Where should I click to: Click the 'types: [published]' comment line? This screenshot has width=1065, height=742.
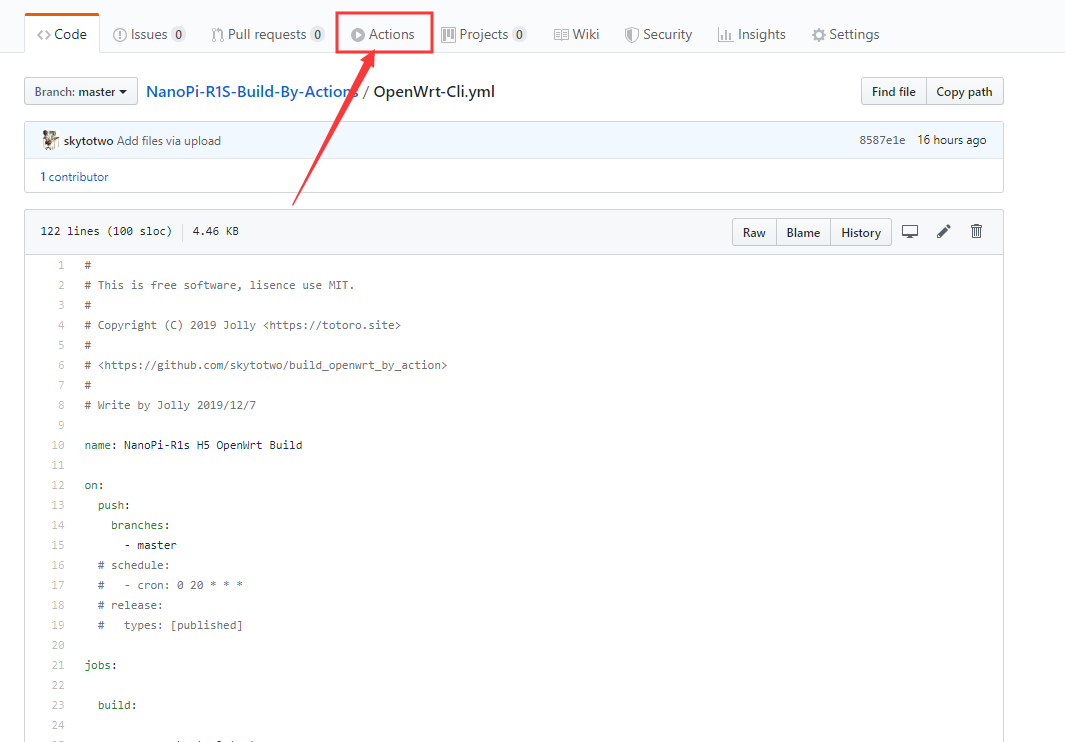point(170,625)
